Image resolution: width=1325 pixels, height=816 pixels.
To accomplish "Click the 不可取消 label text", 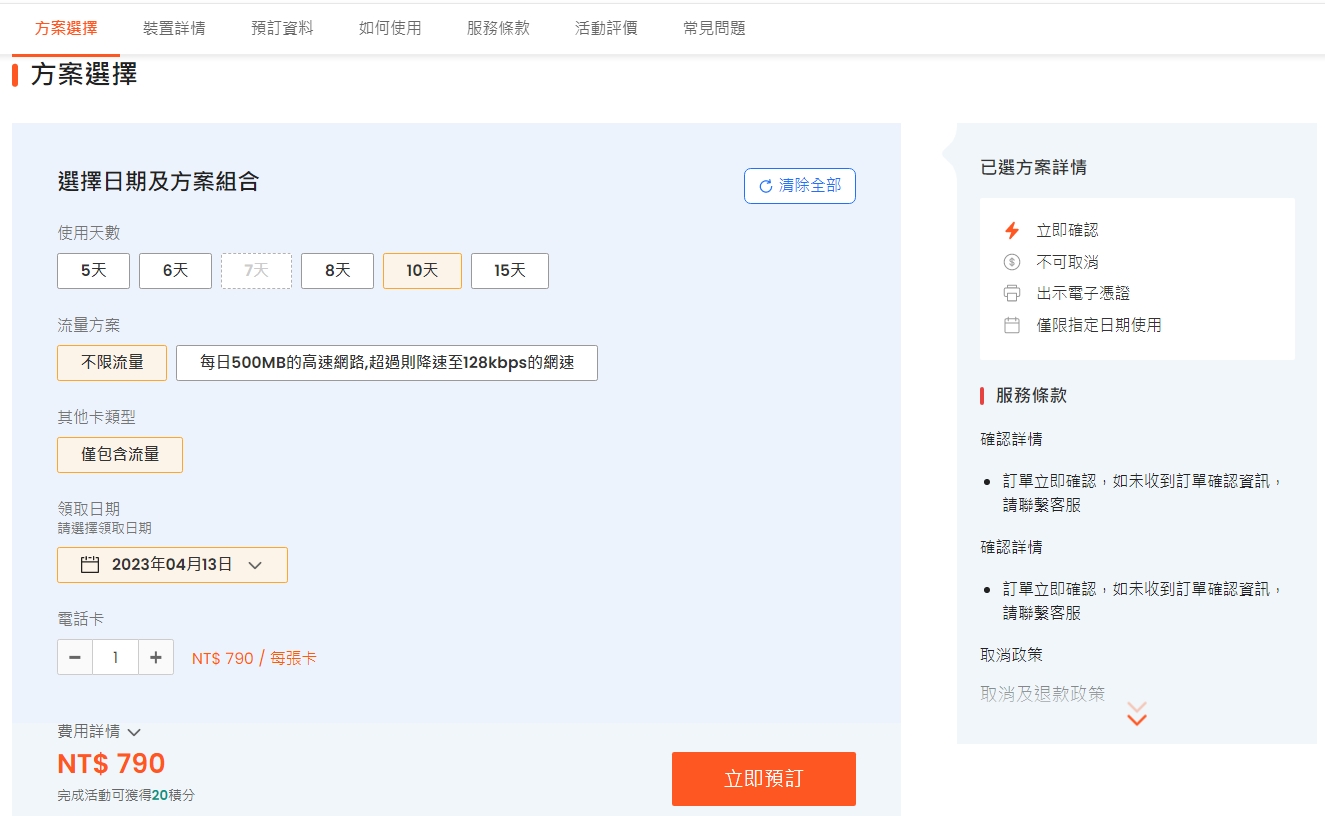I will click(1067, 262).
